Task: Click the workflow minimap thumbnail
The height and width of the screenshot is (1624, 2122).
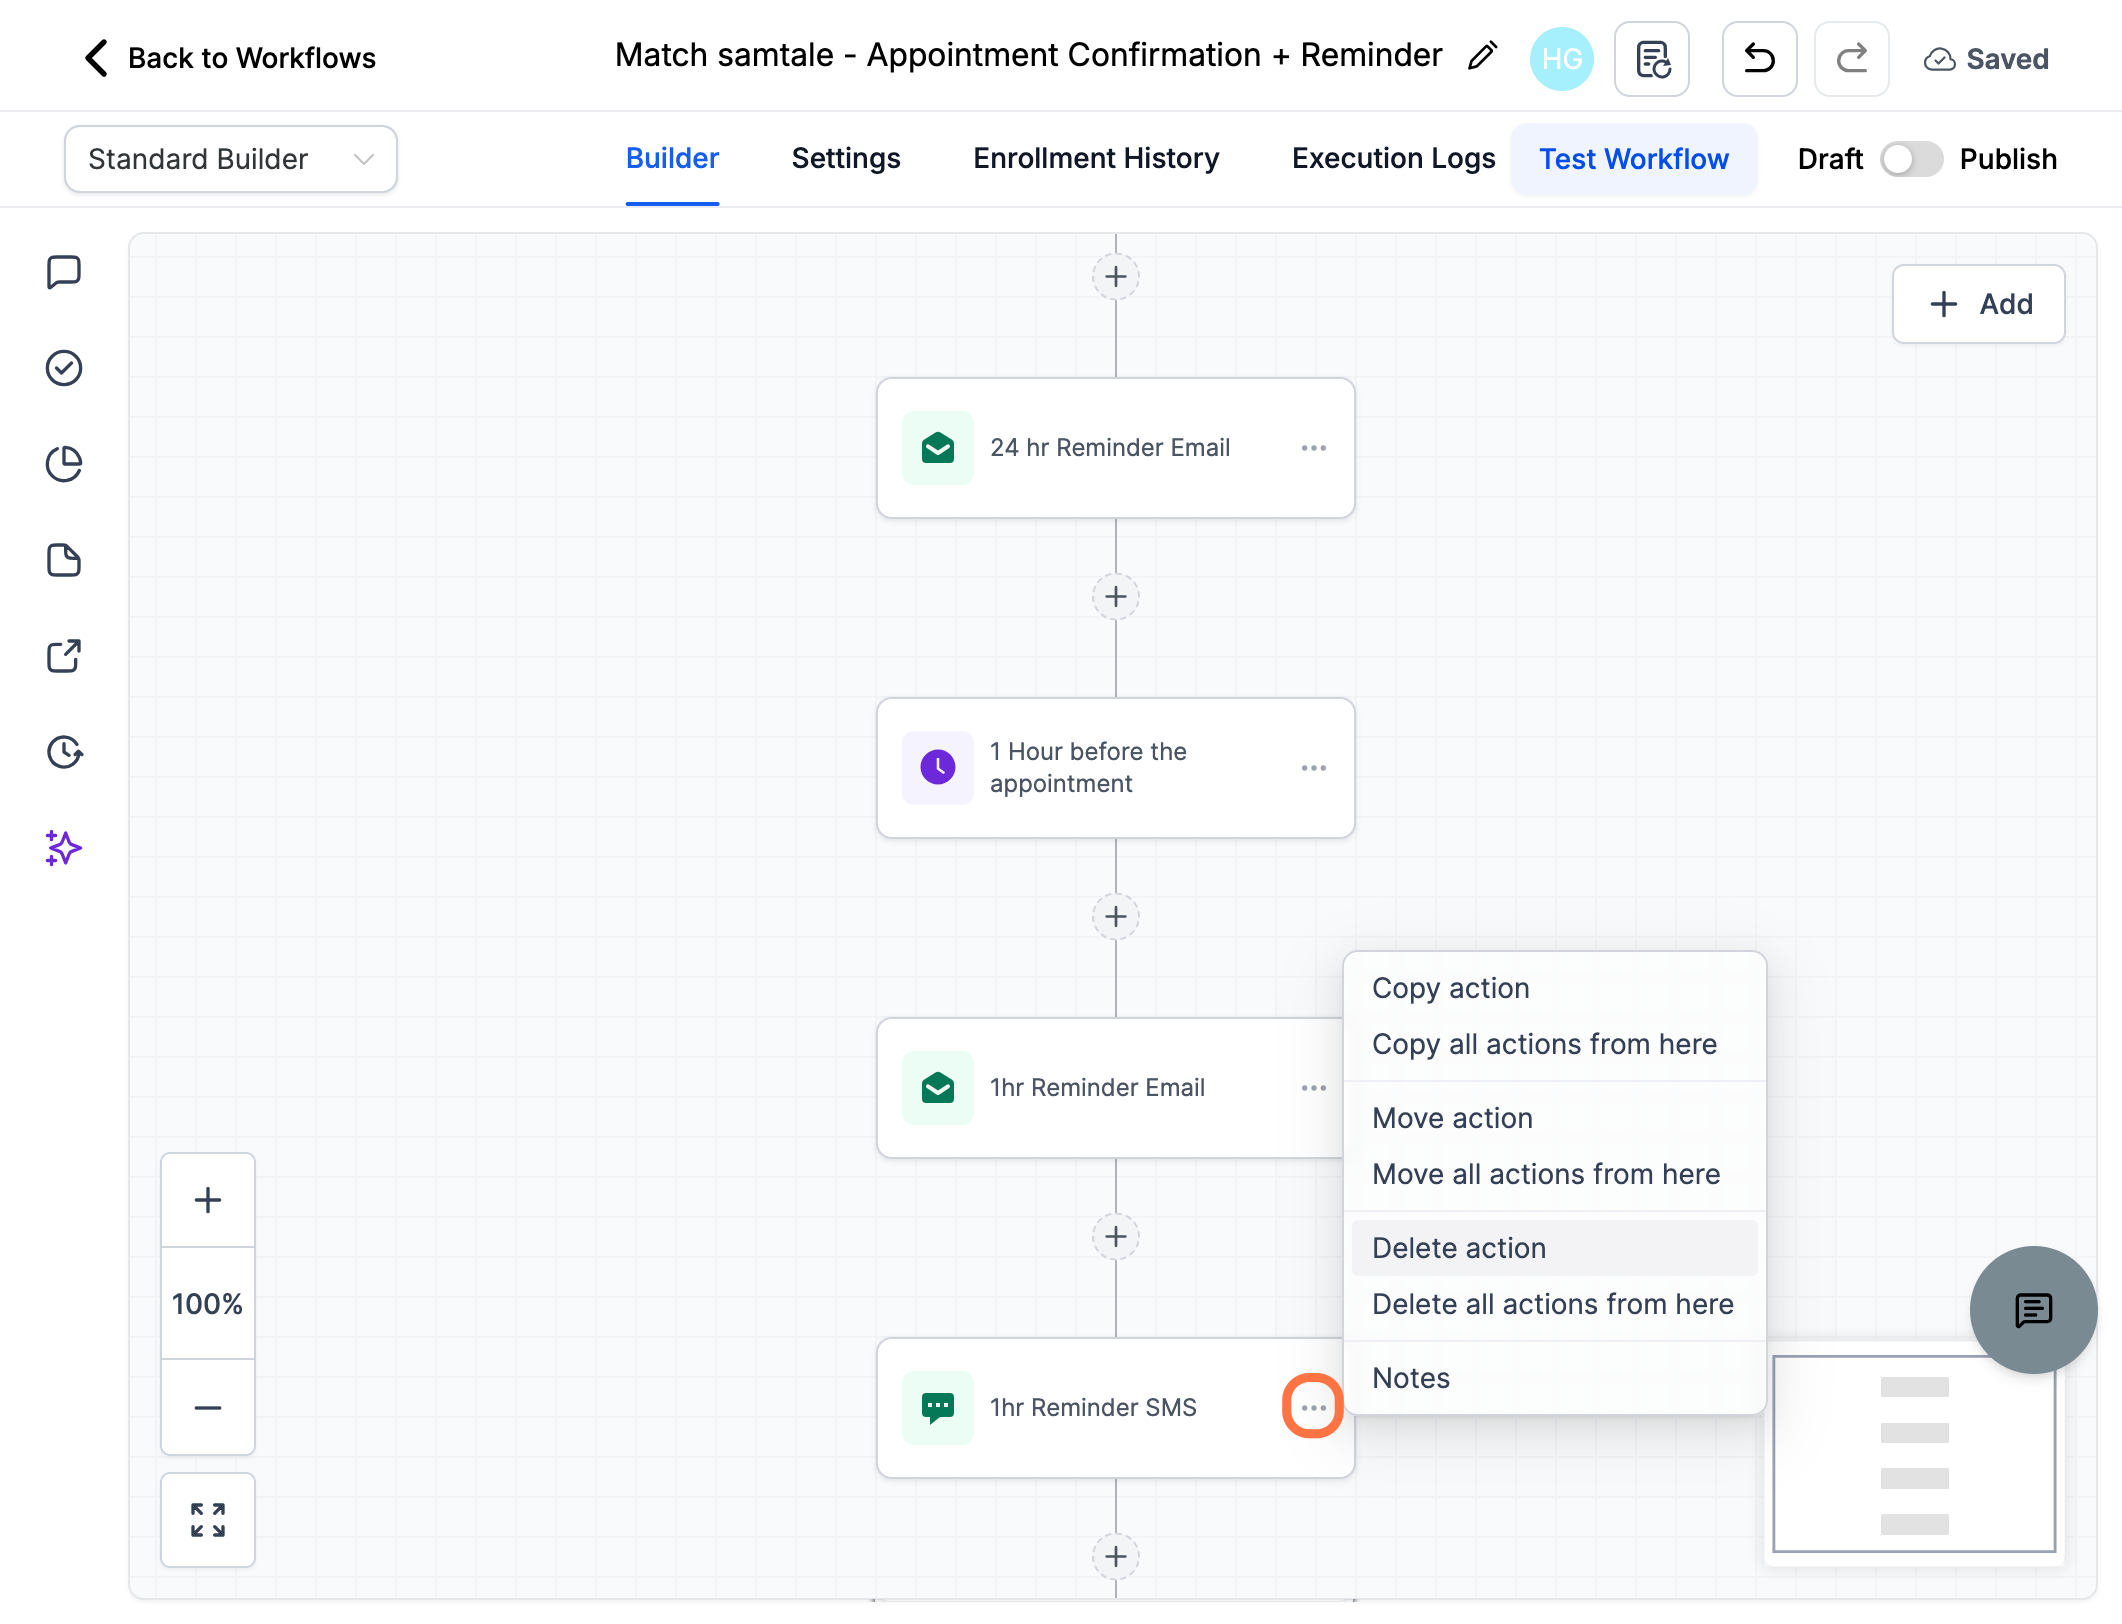Action: pyautogui.click(x=1914, y=1454)
